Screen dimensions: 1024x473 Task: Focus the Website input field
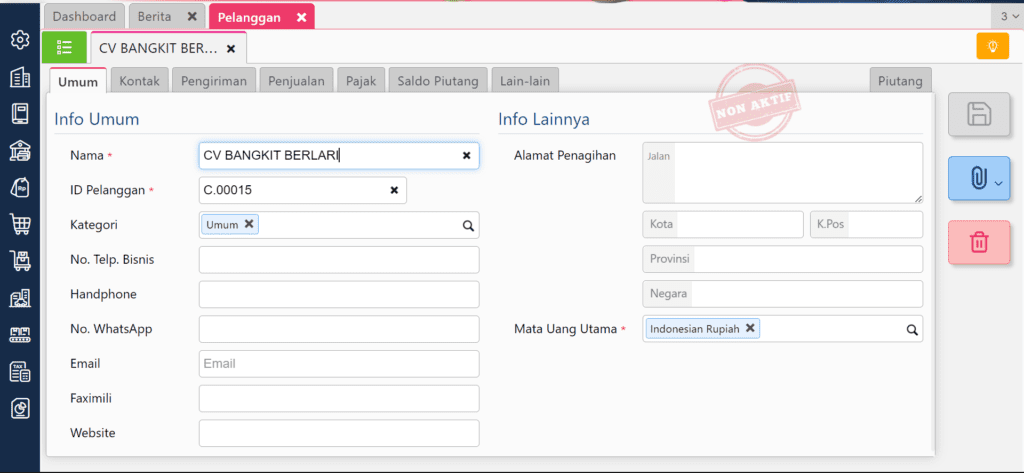tap(339, 432)
